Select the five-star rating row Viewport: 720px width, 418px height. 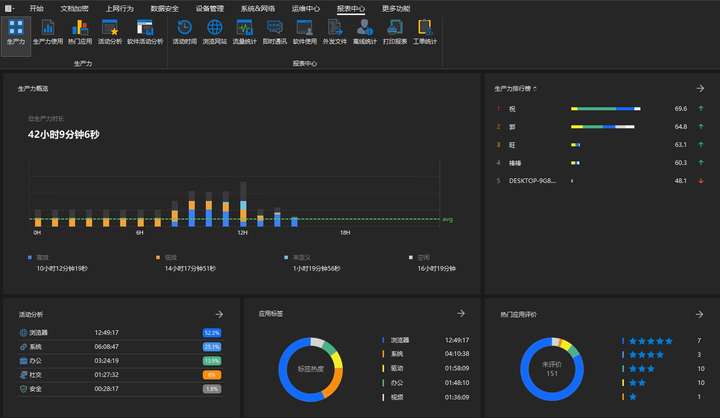click(x=662, y=340)
